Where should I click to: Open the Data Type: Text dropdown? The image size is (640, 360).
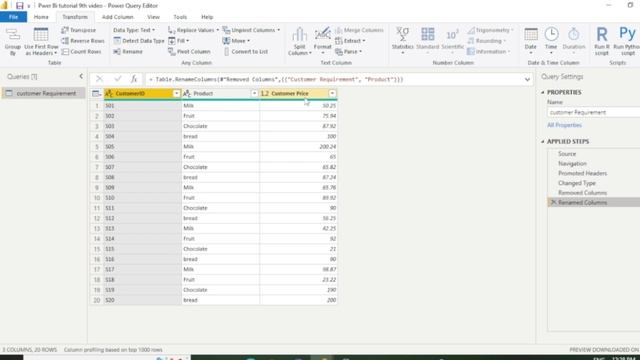134,30
